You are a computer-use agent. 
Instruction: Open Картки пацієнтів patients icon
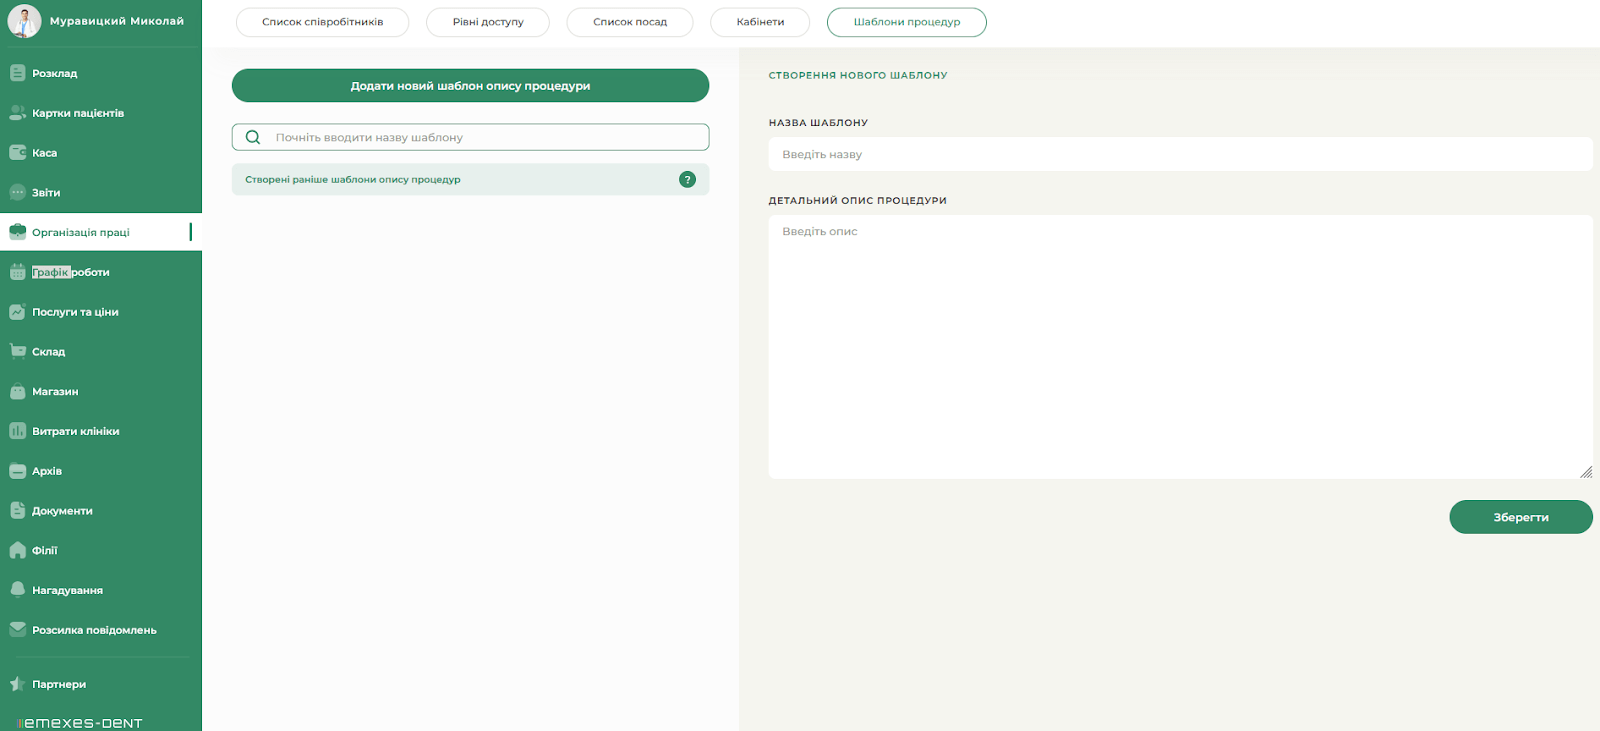[17, 113]
